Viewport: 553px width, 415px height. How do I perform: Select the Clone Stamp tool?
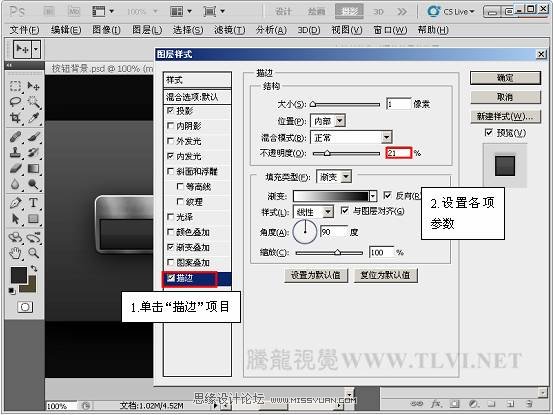click(x=15, y=152)
